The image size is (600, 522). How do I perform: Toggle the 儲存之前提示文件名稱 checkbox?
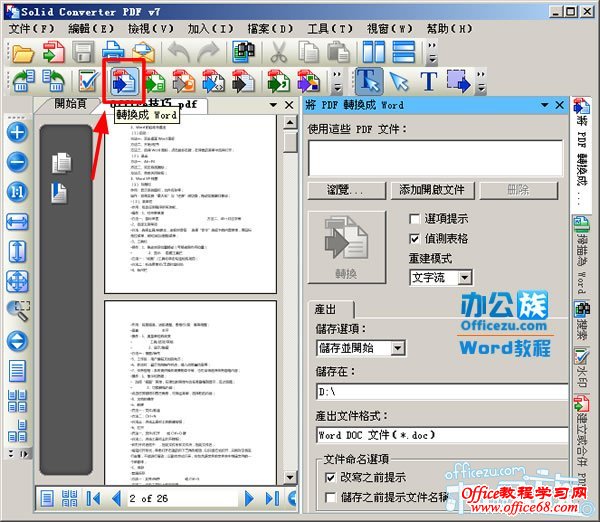[330, 497]
